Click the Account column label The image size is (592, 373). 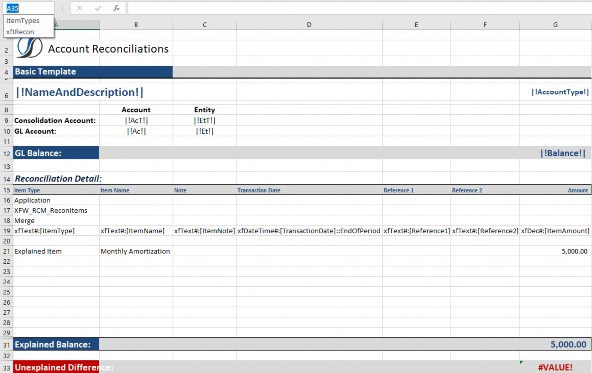[136, 110]
